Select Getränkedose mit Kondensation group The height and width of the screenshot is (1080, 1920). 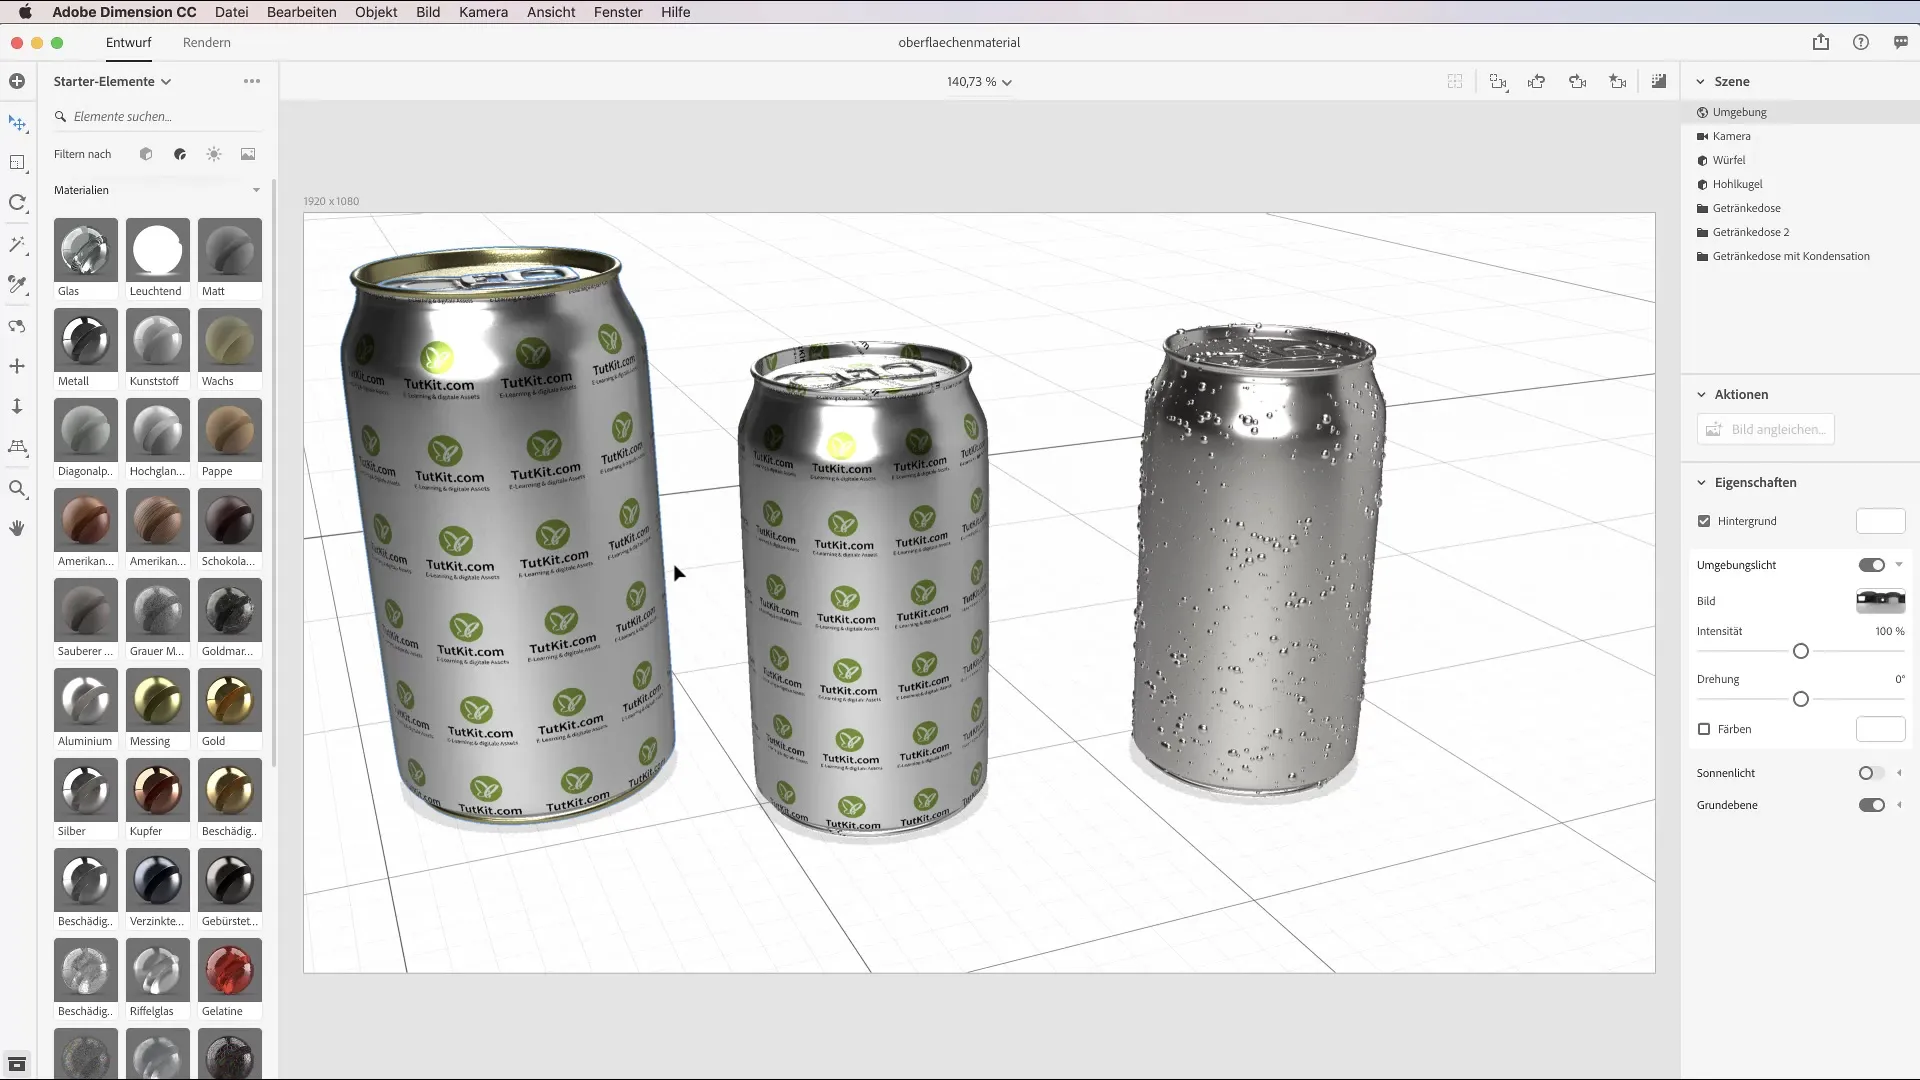[x=1800, y=256]
